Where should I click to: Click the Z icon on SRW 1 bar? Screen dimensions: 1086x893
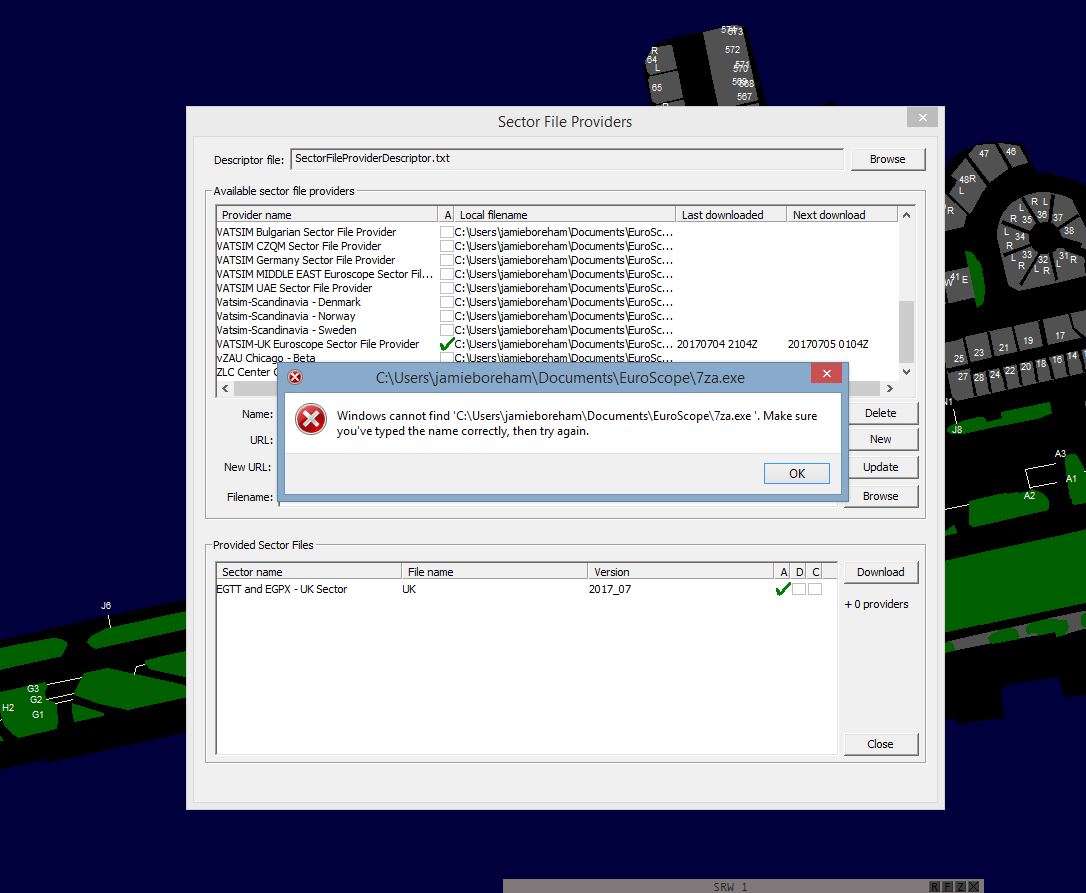tap(960, 887)
